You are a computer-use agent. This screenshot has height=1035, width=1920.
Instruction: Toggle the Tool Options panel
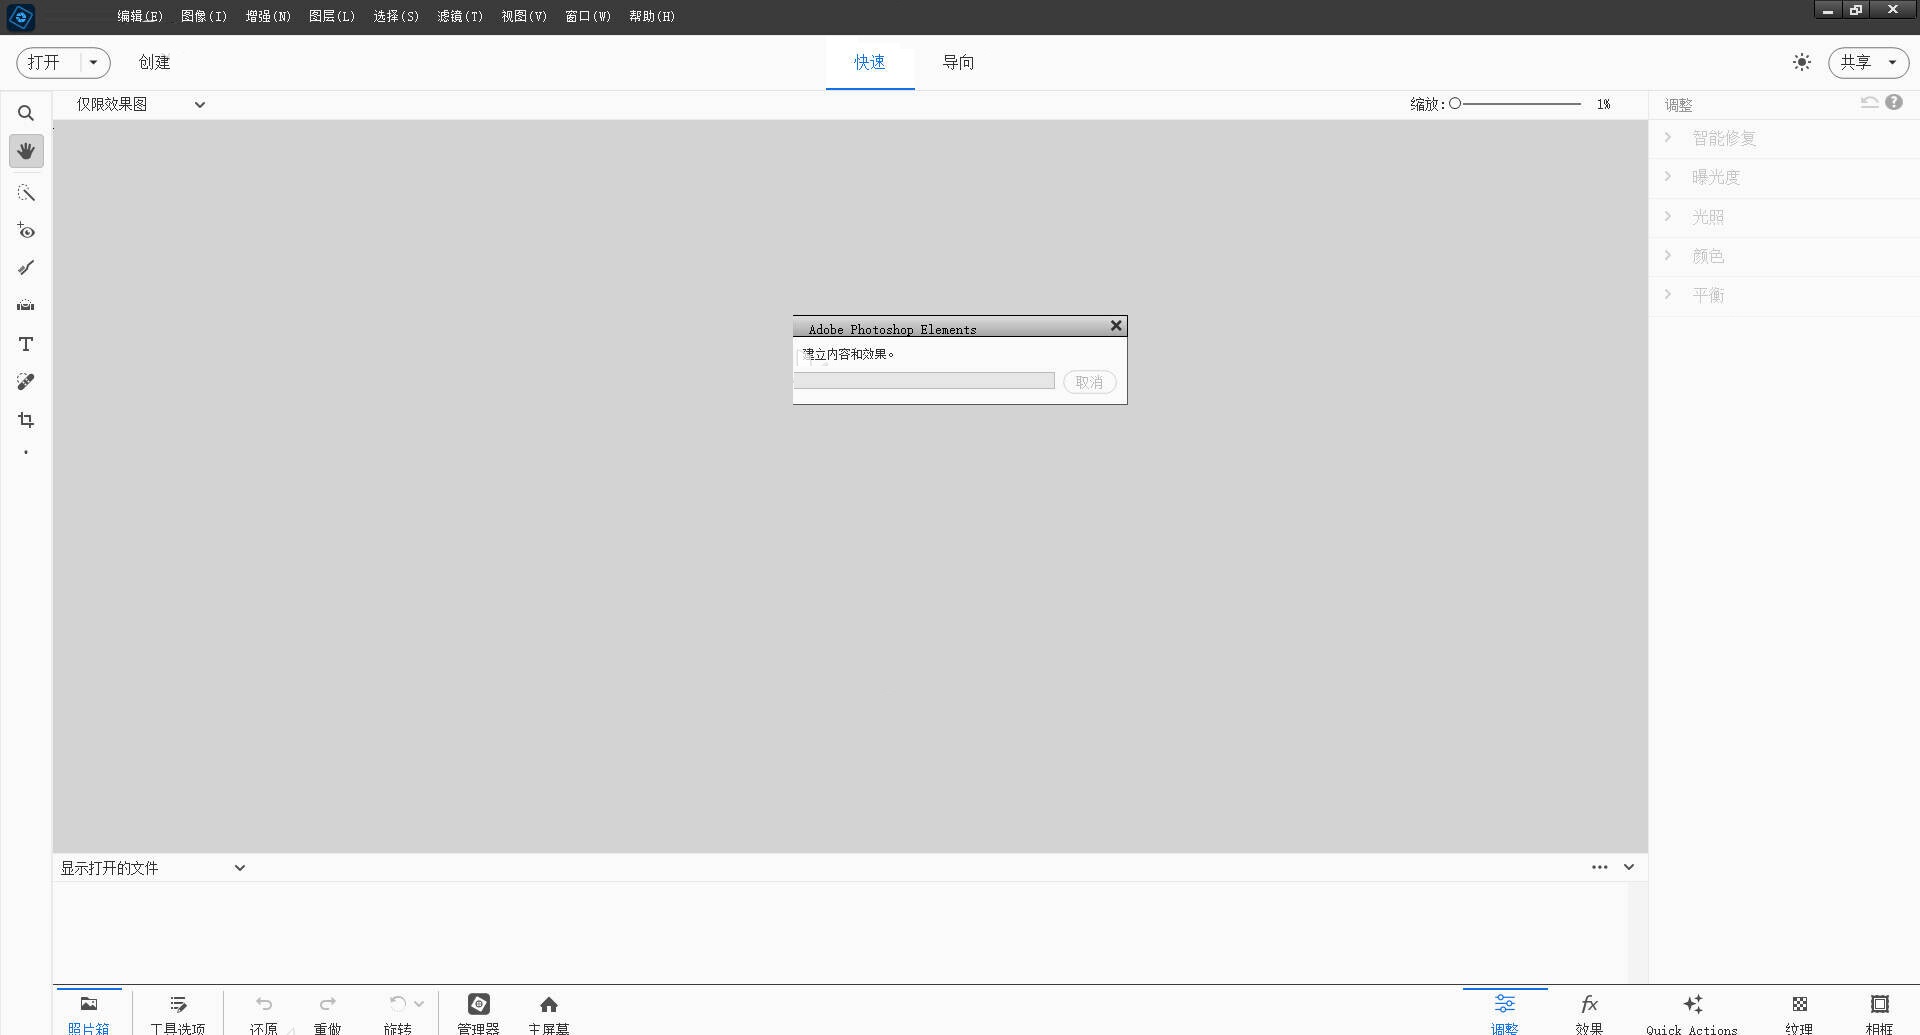(x=178, y=1010)
